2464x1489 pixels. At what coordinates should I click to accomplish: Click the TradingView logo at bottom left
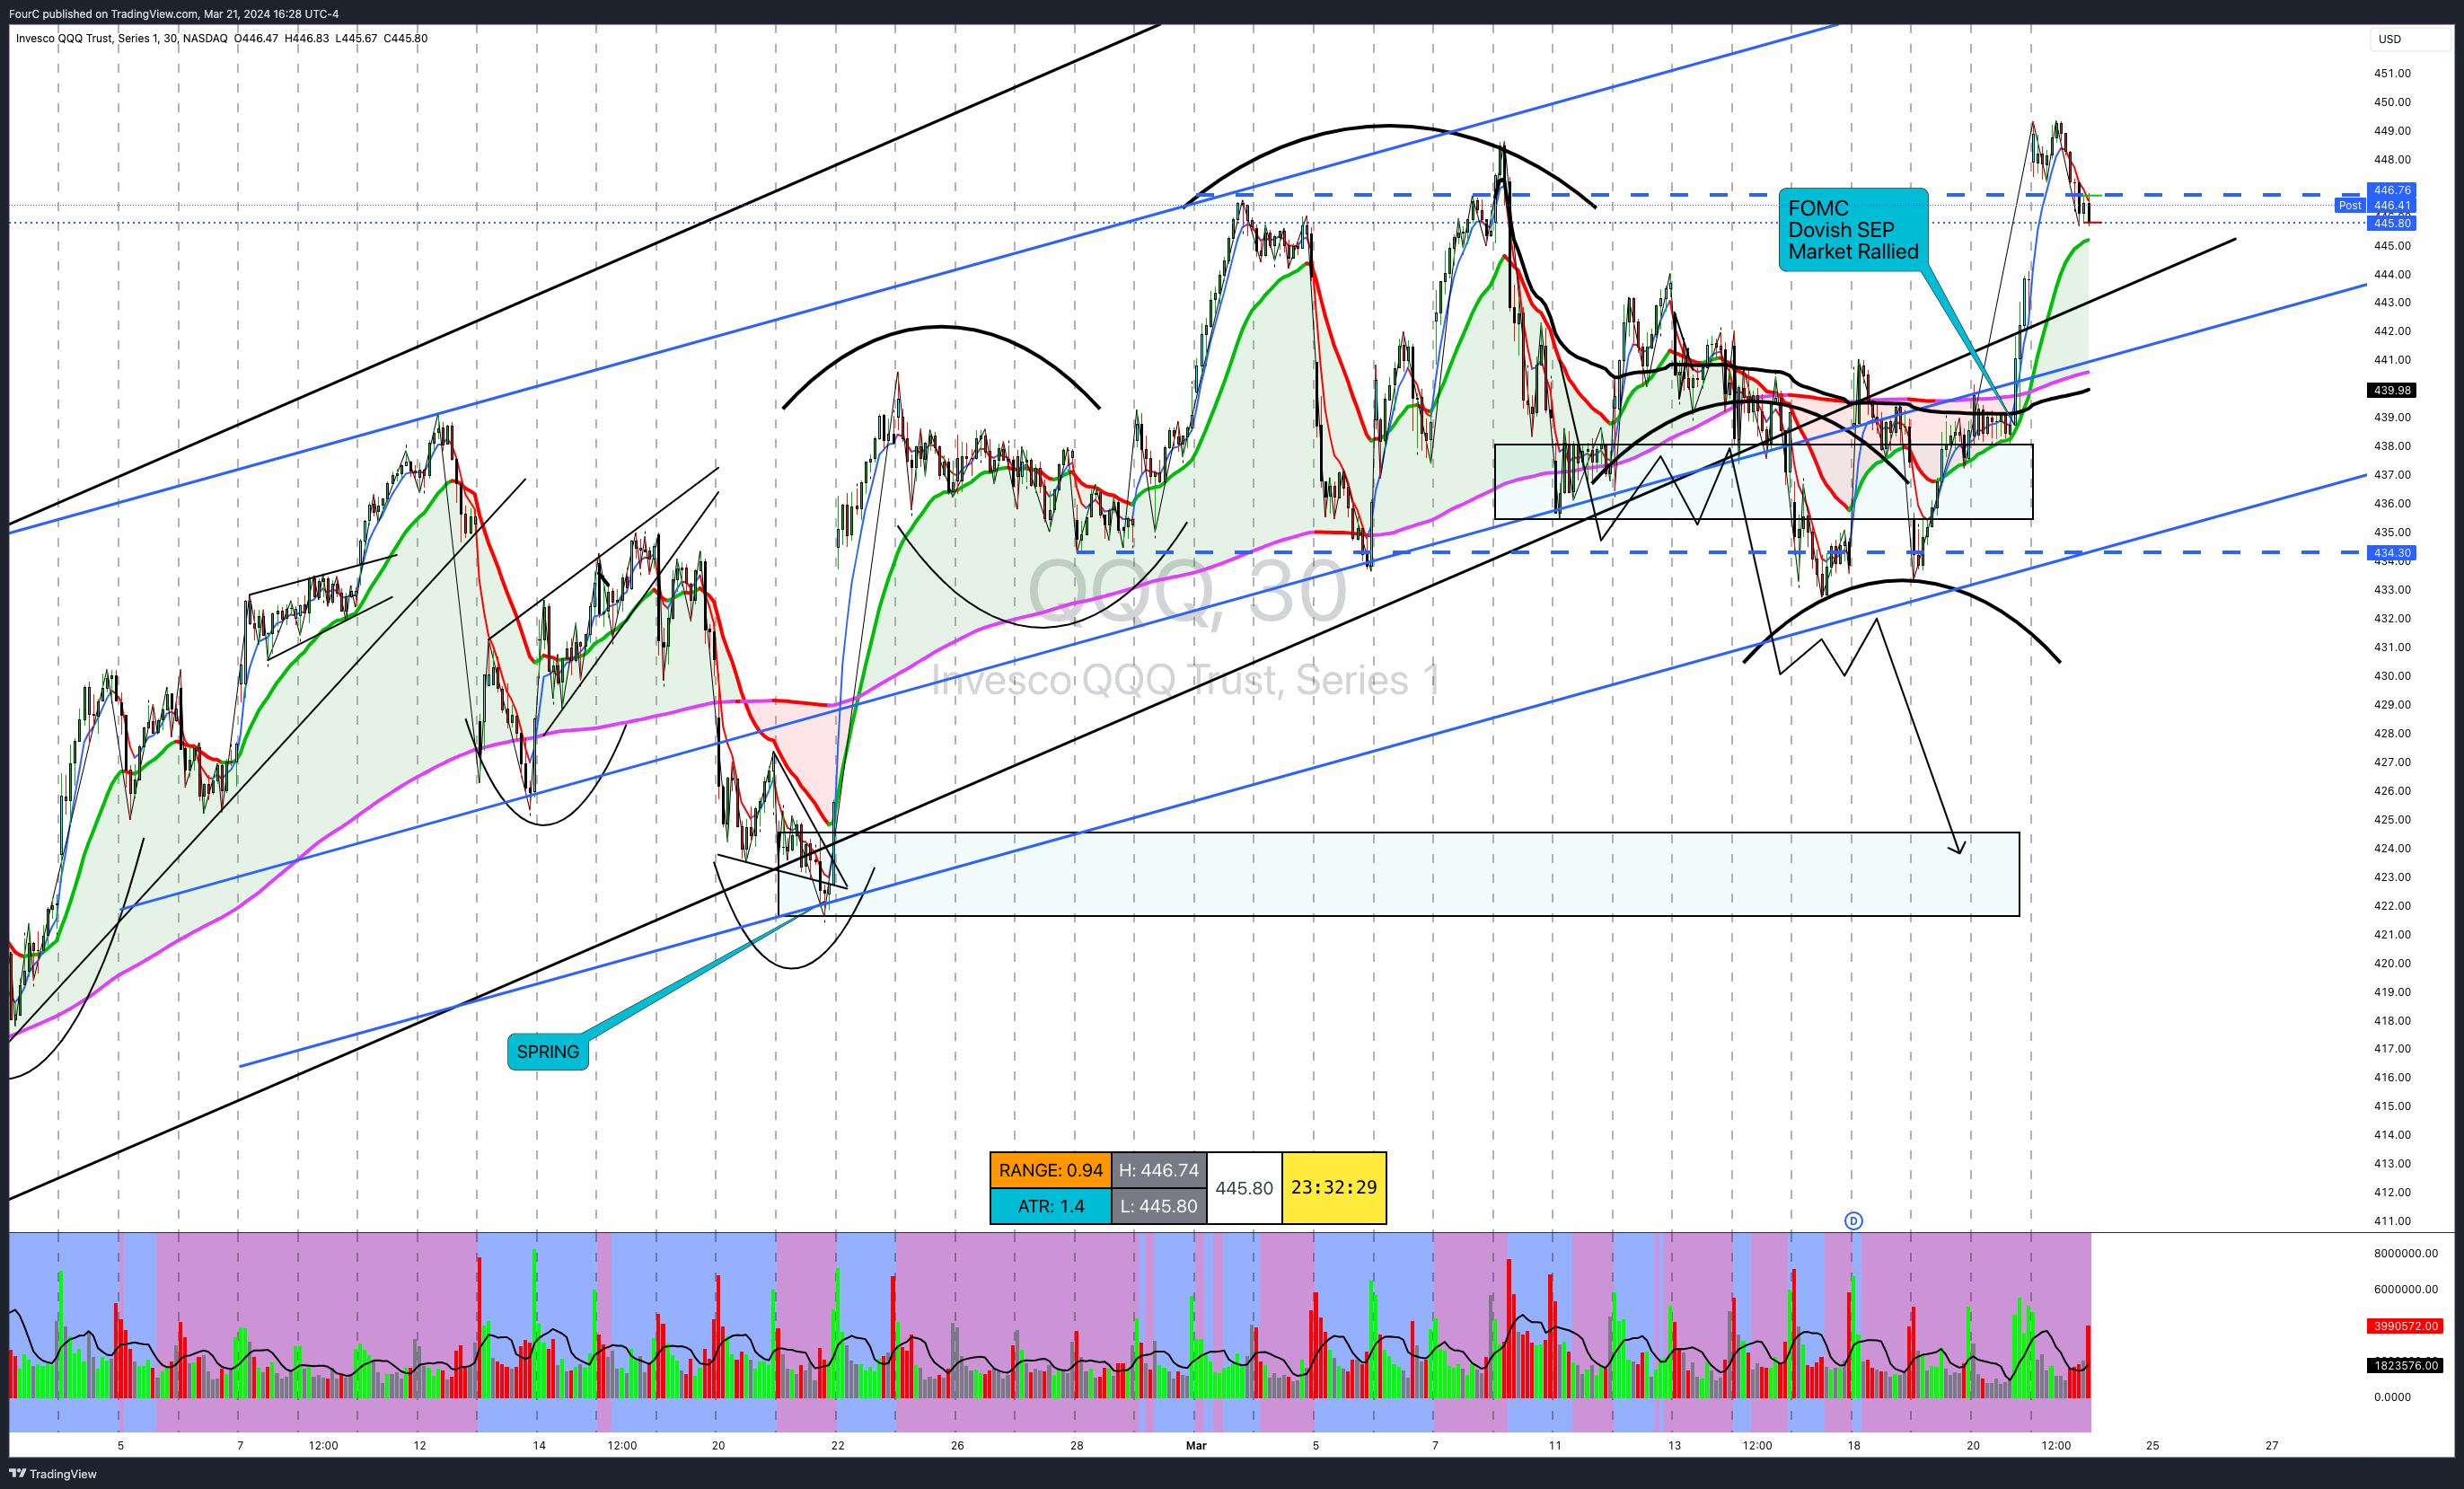[53, 1473]
